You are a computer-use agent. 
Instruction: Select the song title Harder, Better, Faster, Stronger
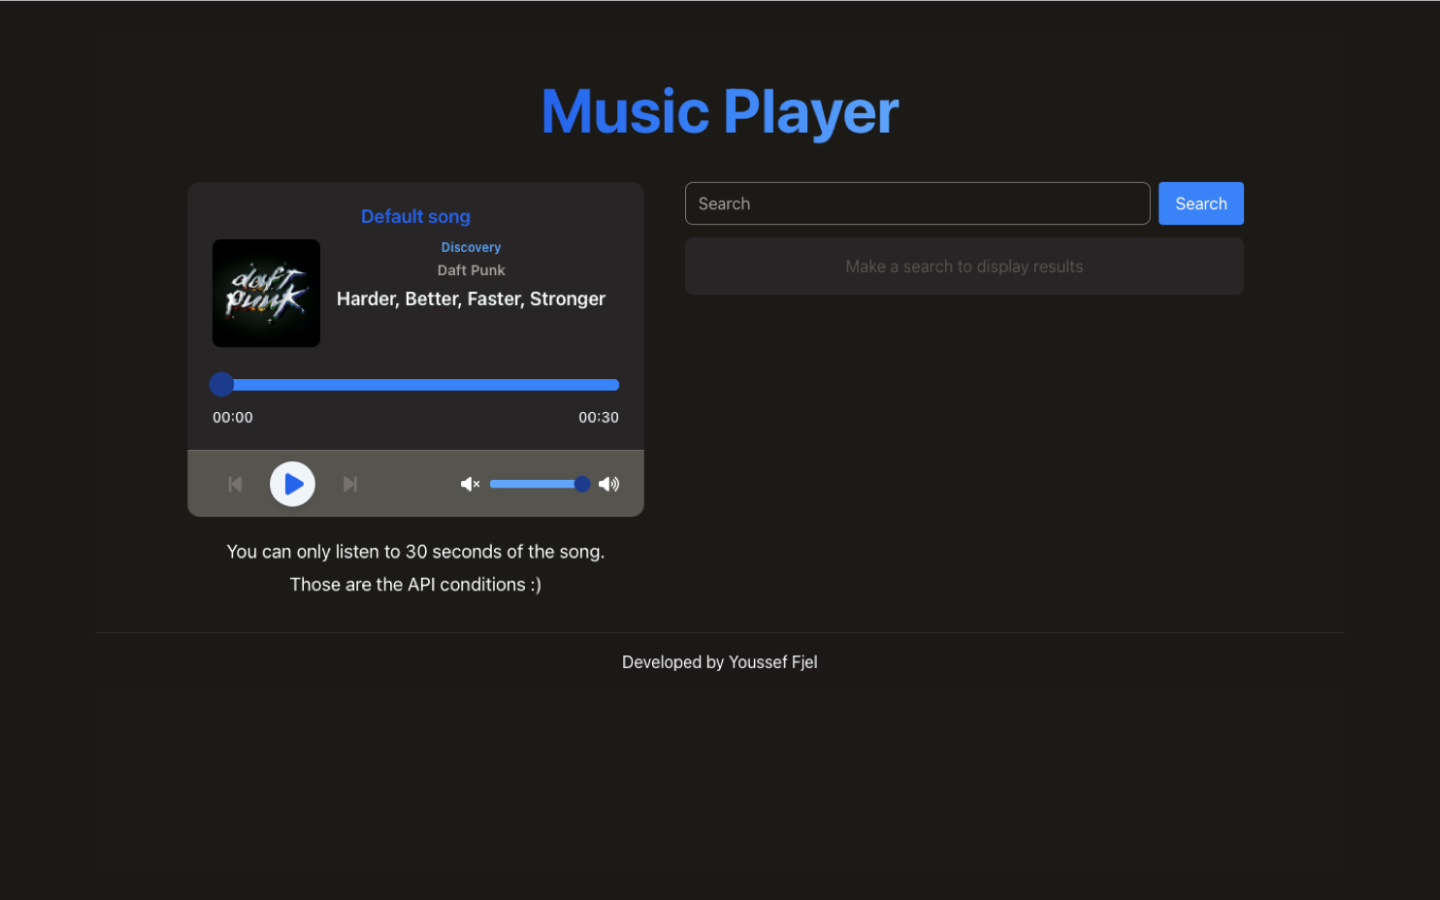471,298
